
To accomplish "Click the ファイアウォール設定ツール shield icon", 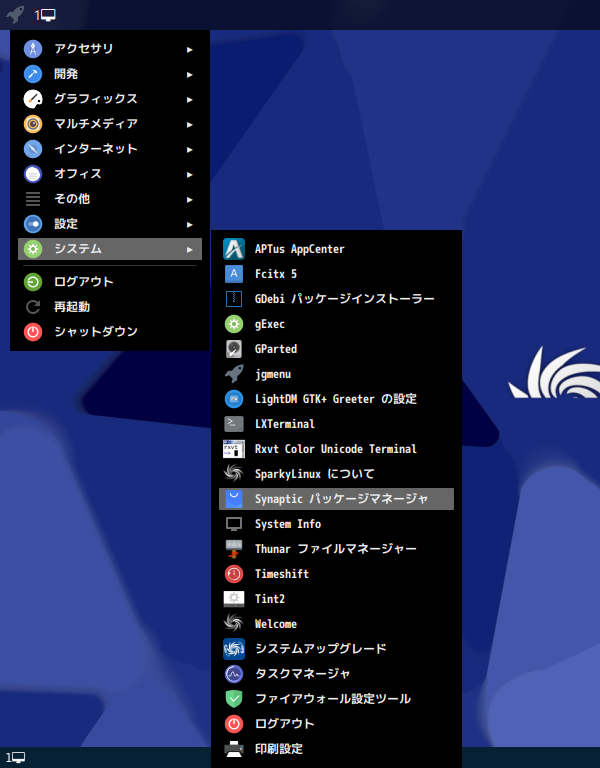I will pyautogui.click(x=234, y=698).
